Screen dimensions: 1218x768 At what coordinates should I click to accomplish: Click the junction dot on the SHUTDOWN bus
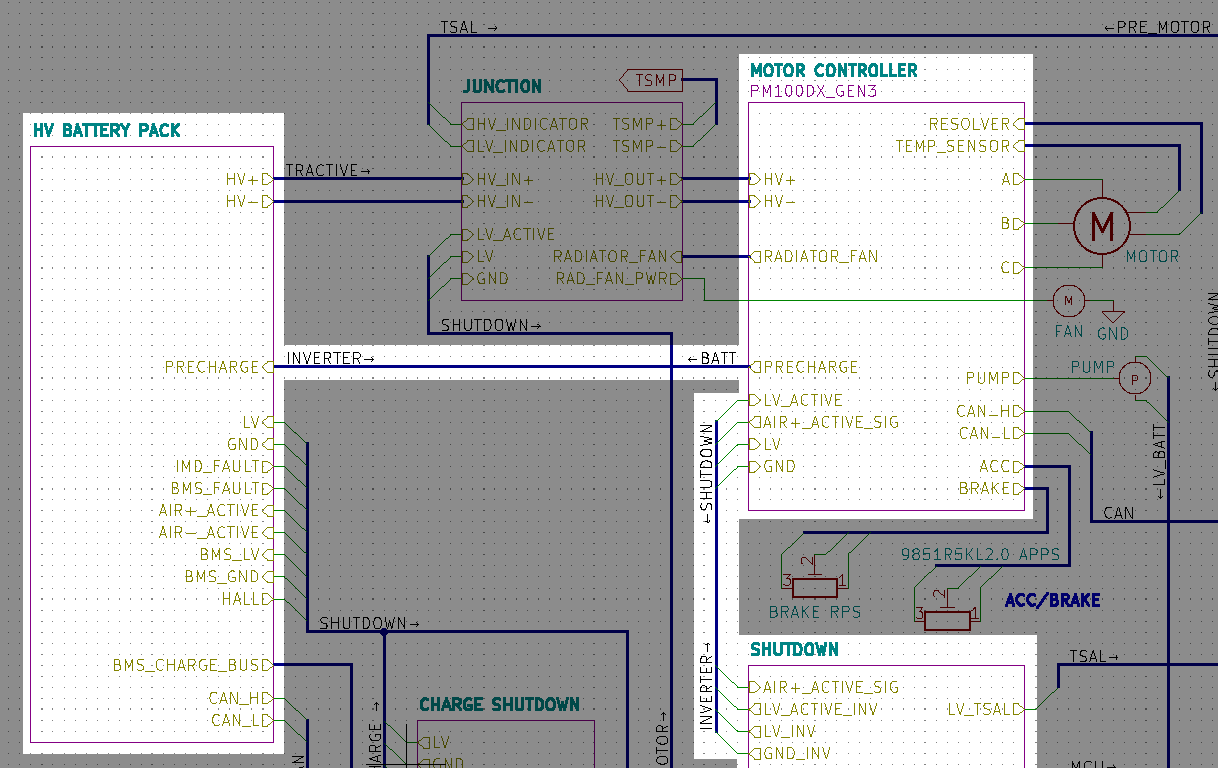(x=383, y=632)
